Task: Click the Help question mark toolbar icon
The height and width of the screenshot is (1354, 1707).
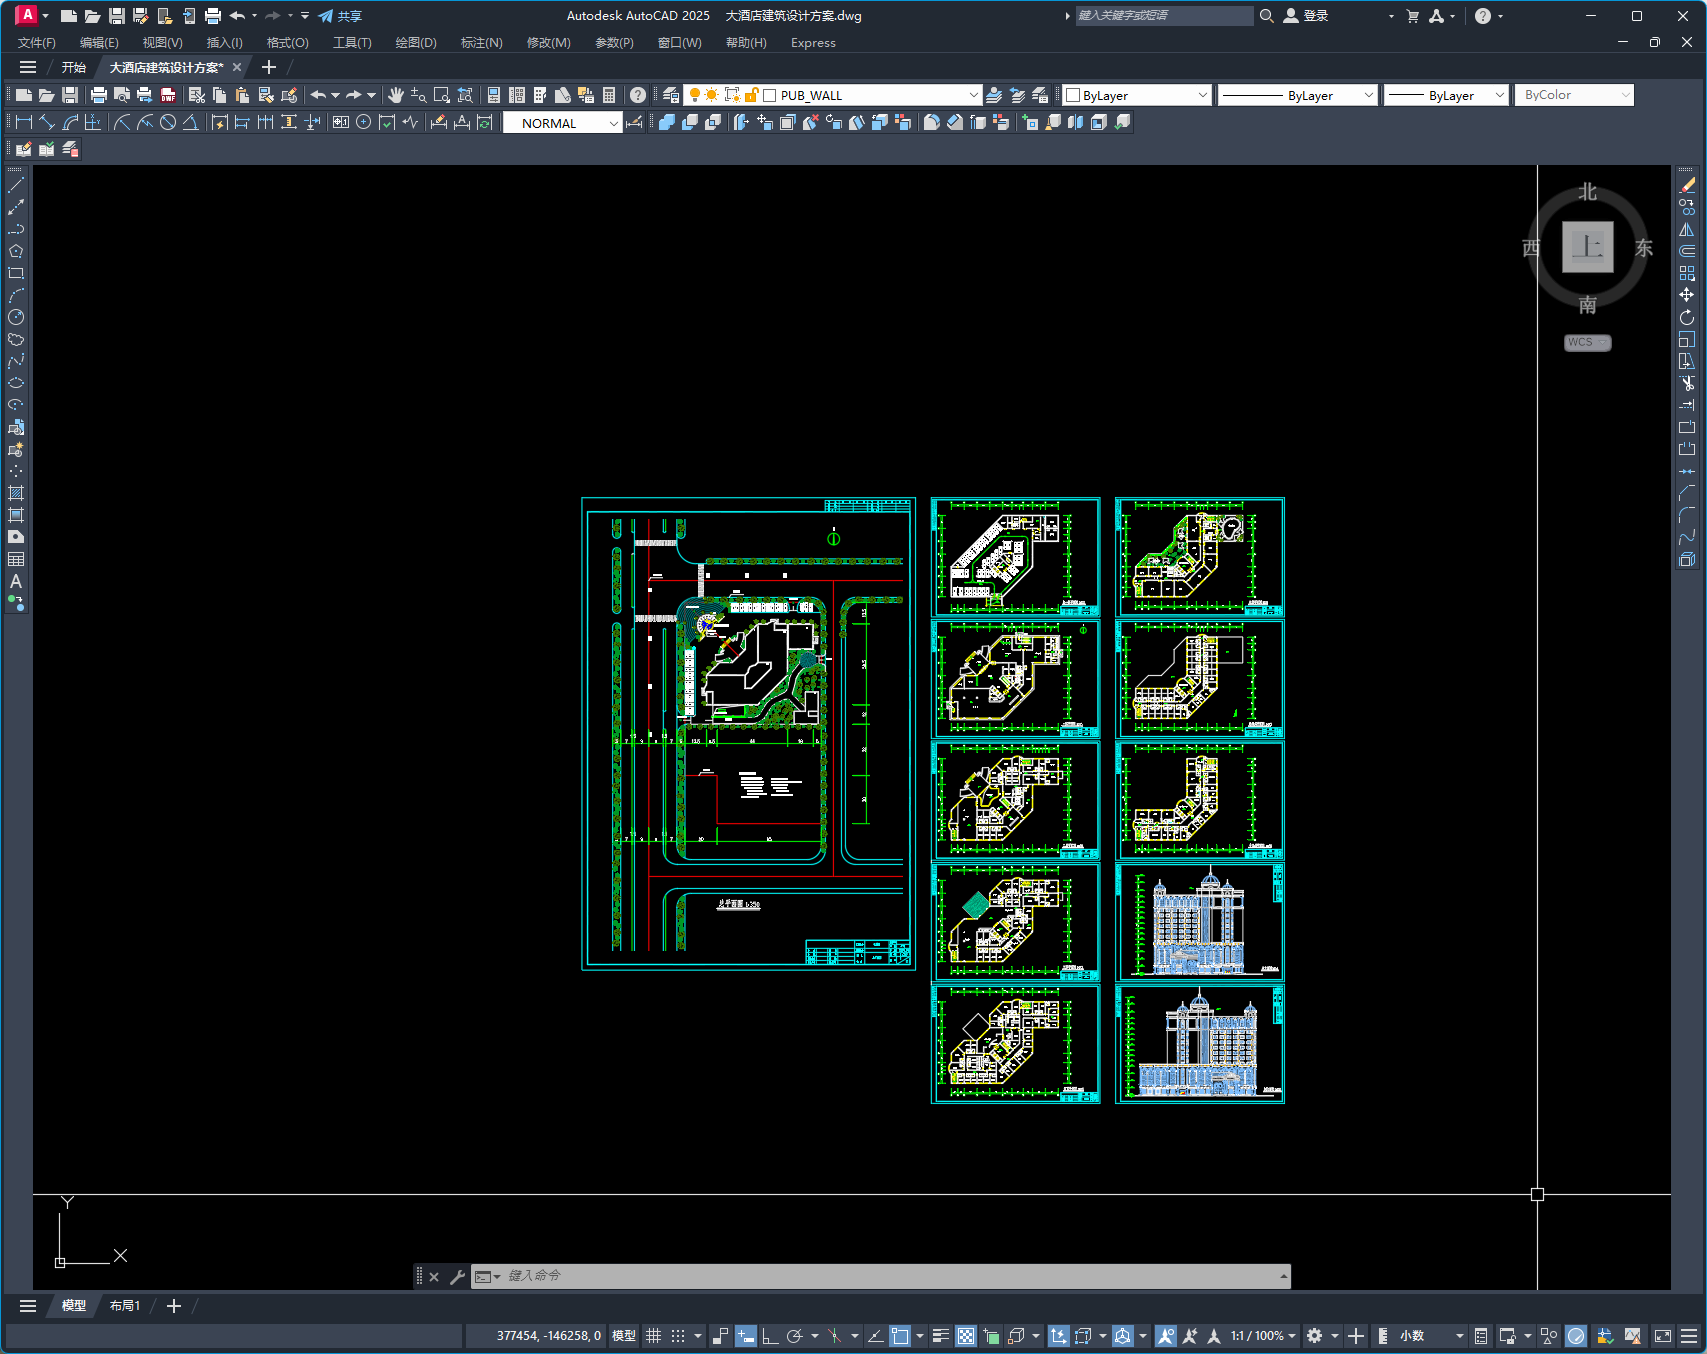Action: (x=638, y=95)
